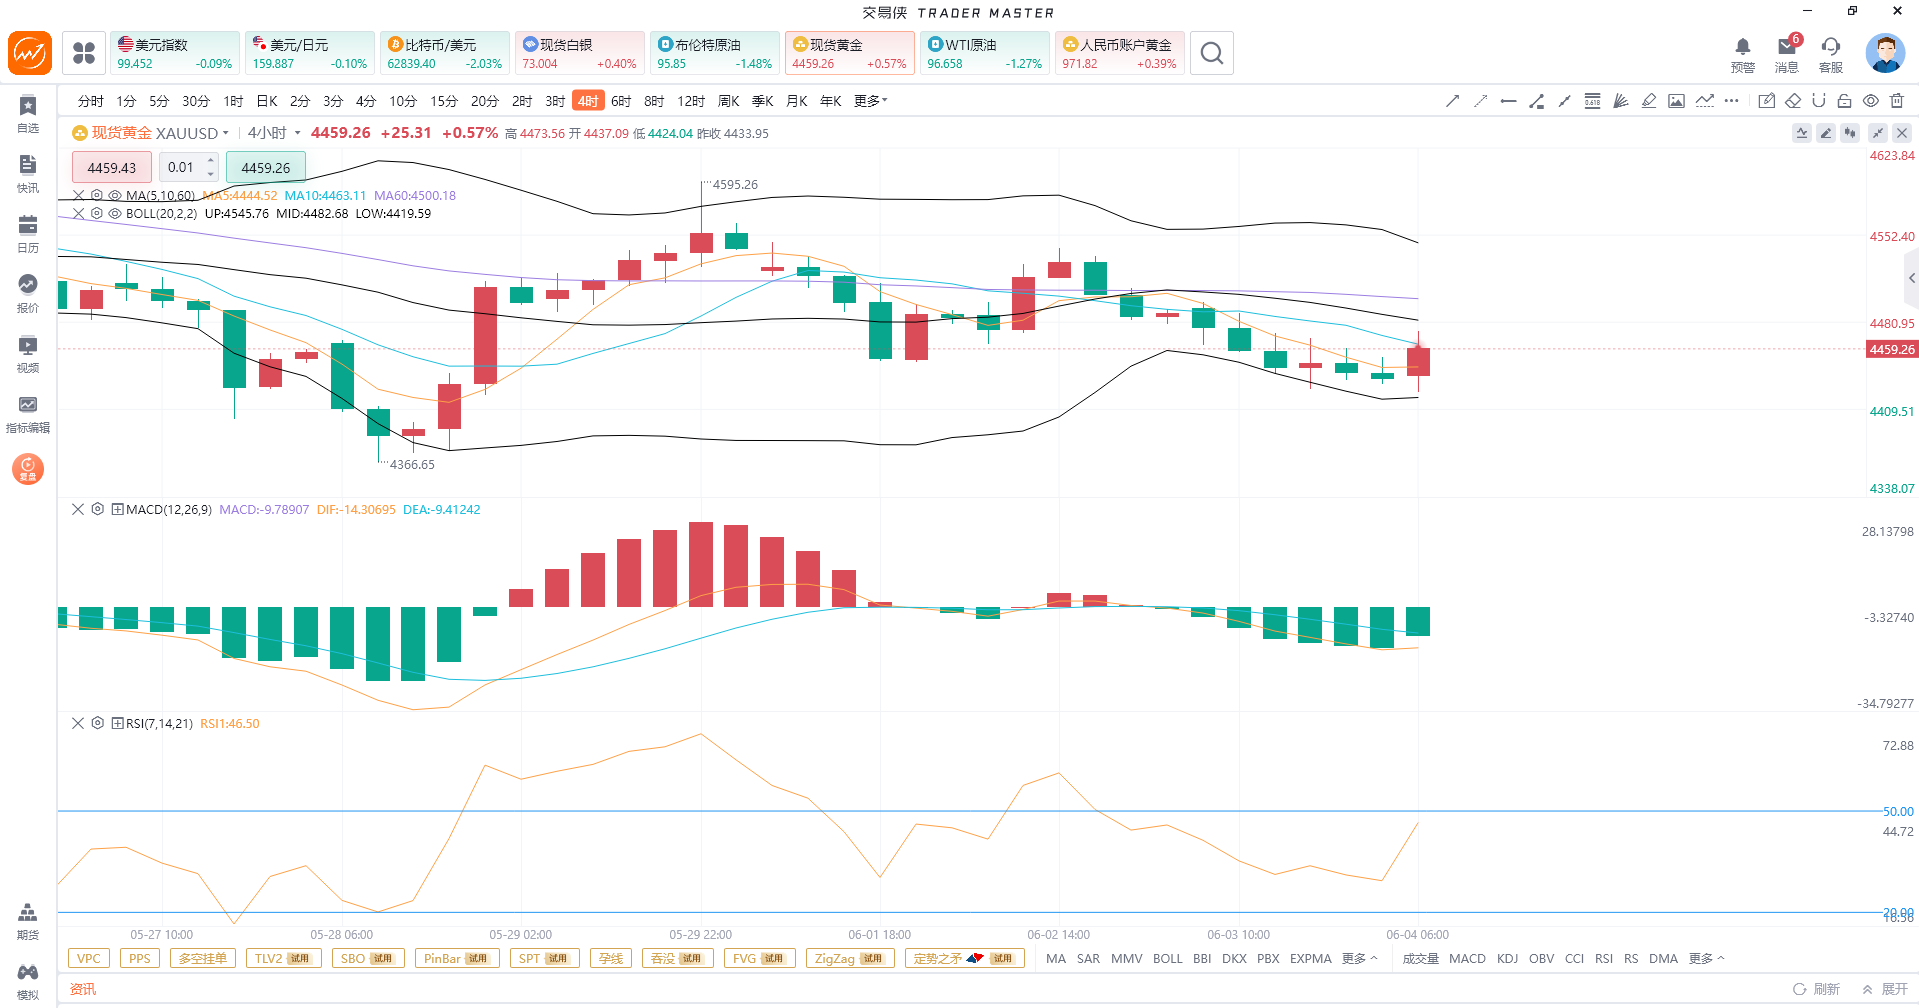1919x1008 pixels.
Task: Open the search magnifier button
Action: coord(1212,53)
